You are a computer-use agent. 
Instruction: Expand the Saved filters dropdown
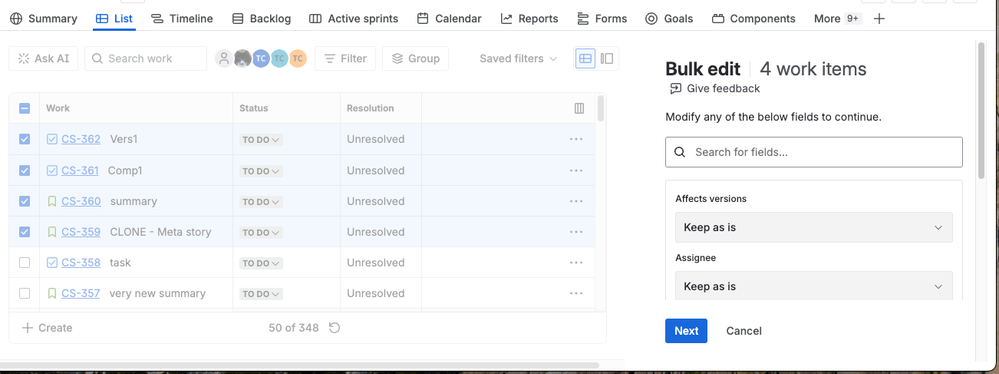coord(518,59)
